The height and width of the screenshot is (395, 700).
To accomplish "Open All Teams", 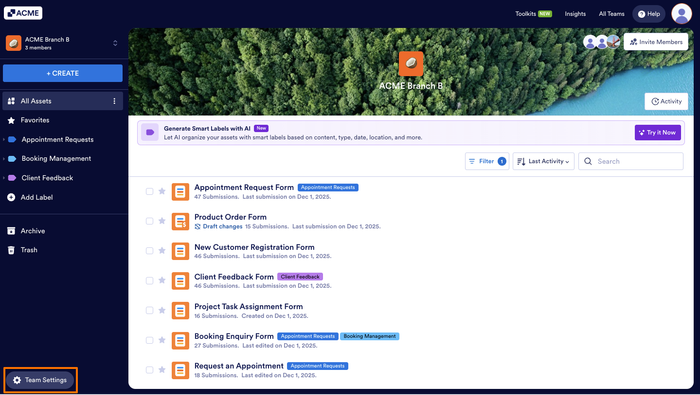I will [x=612, y=14].
